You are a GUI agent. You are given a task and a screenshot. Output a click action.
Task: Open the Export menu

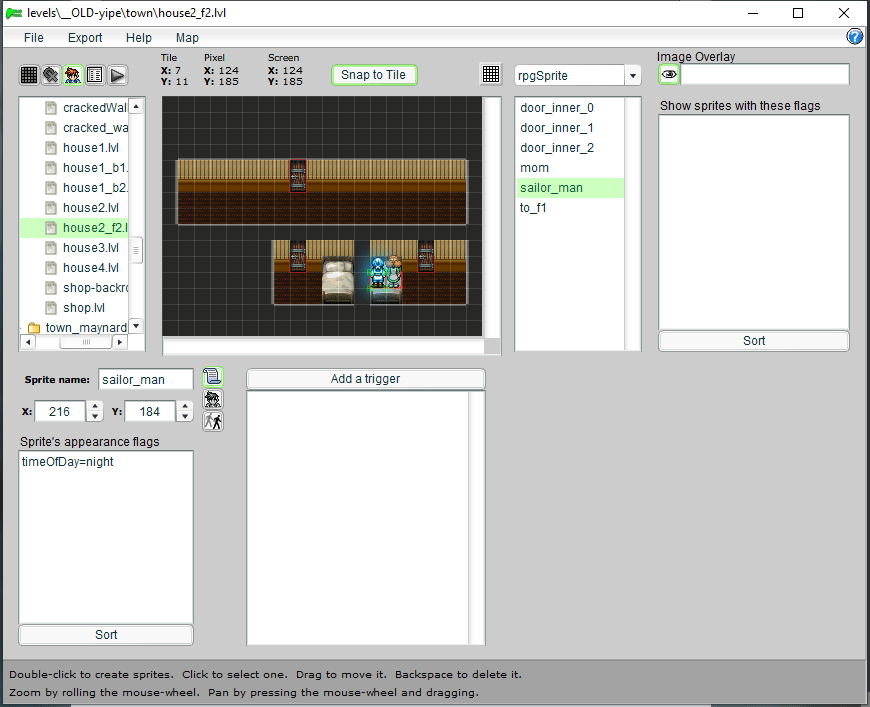tap(85, 38)
